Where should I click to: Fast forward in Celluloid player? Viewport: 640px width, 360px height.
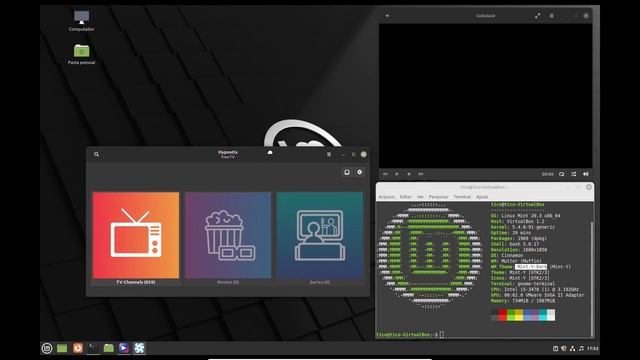420,174
